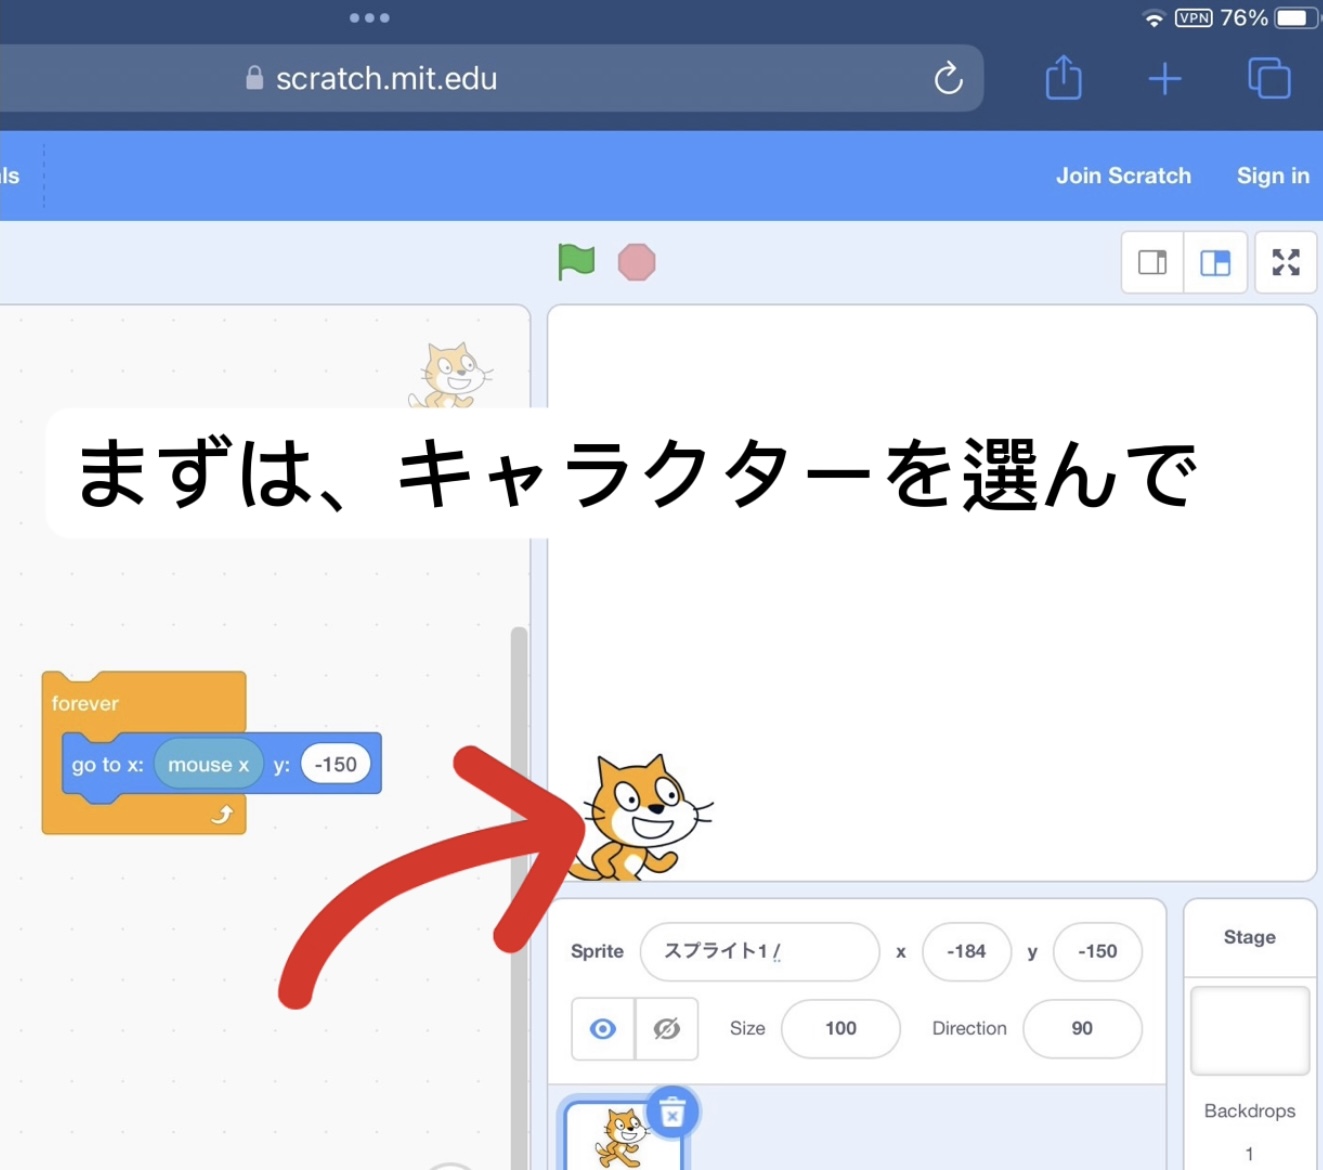Select the Stage backdrop thumbnail

click(x=1249, y=1031)
